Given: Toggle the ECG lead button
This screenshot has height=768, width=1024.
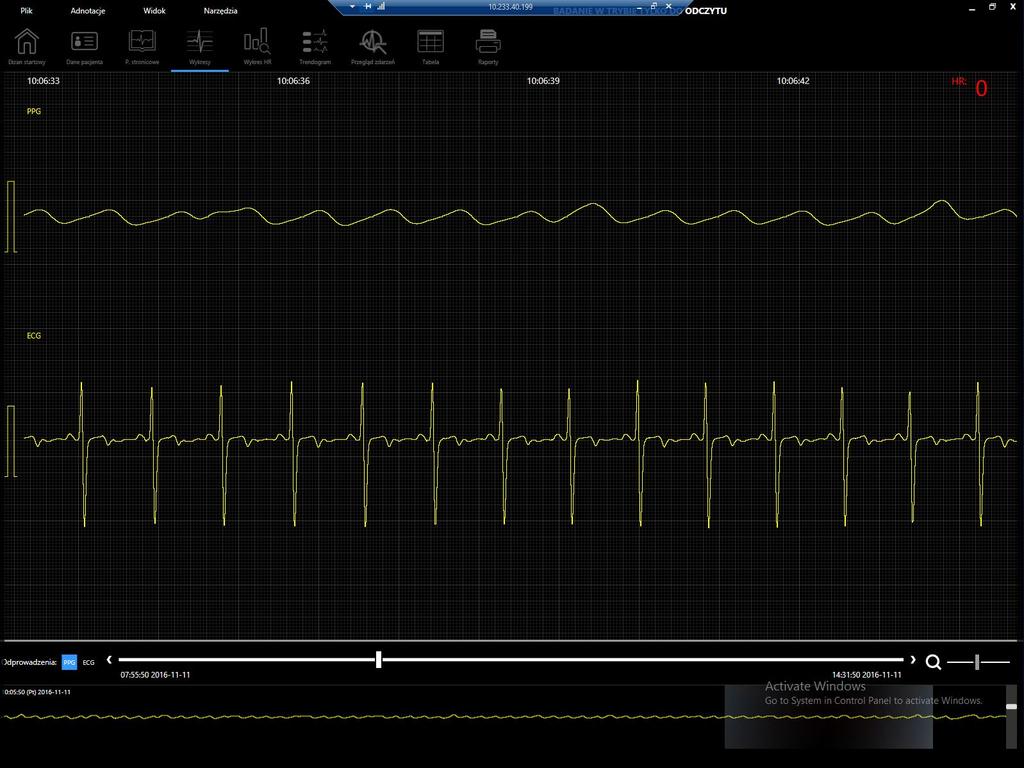Looking at the screenshot, I should click(89, 662).
